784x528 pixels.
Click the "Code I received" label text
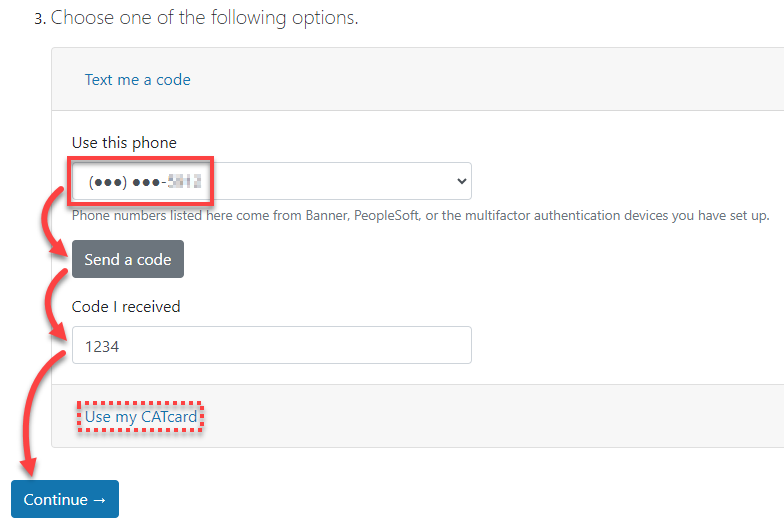(x=126, y=307)
